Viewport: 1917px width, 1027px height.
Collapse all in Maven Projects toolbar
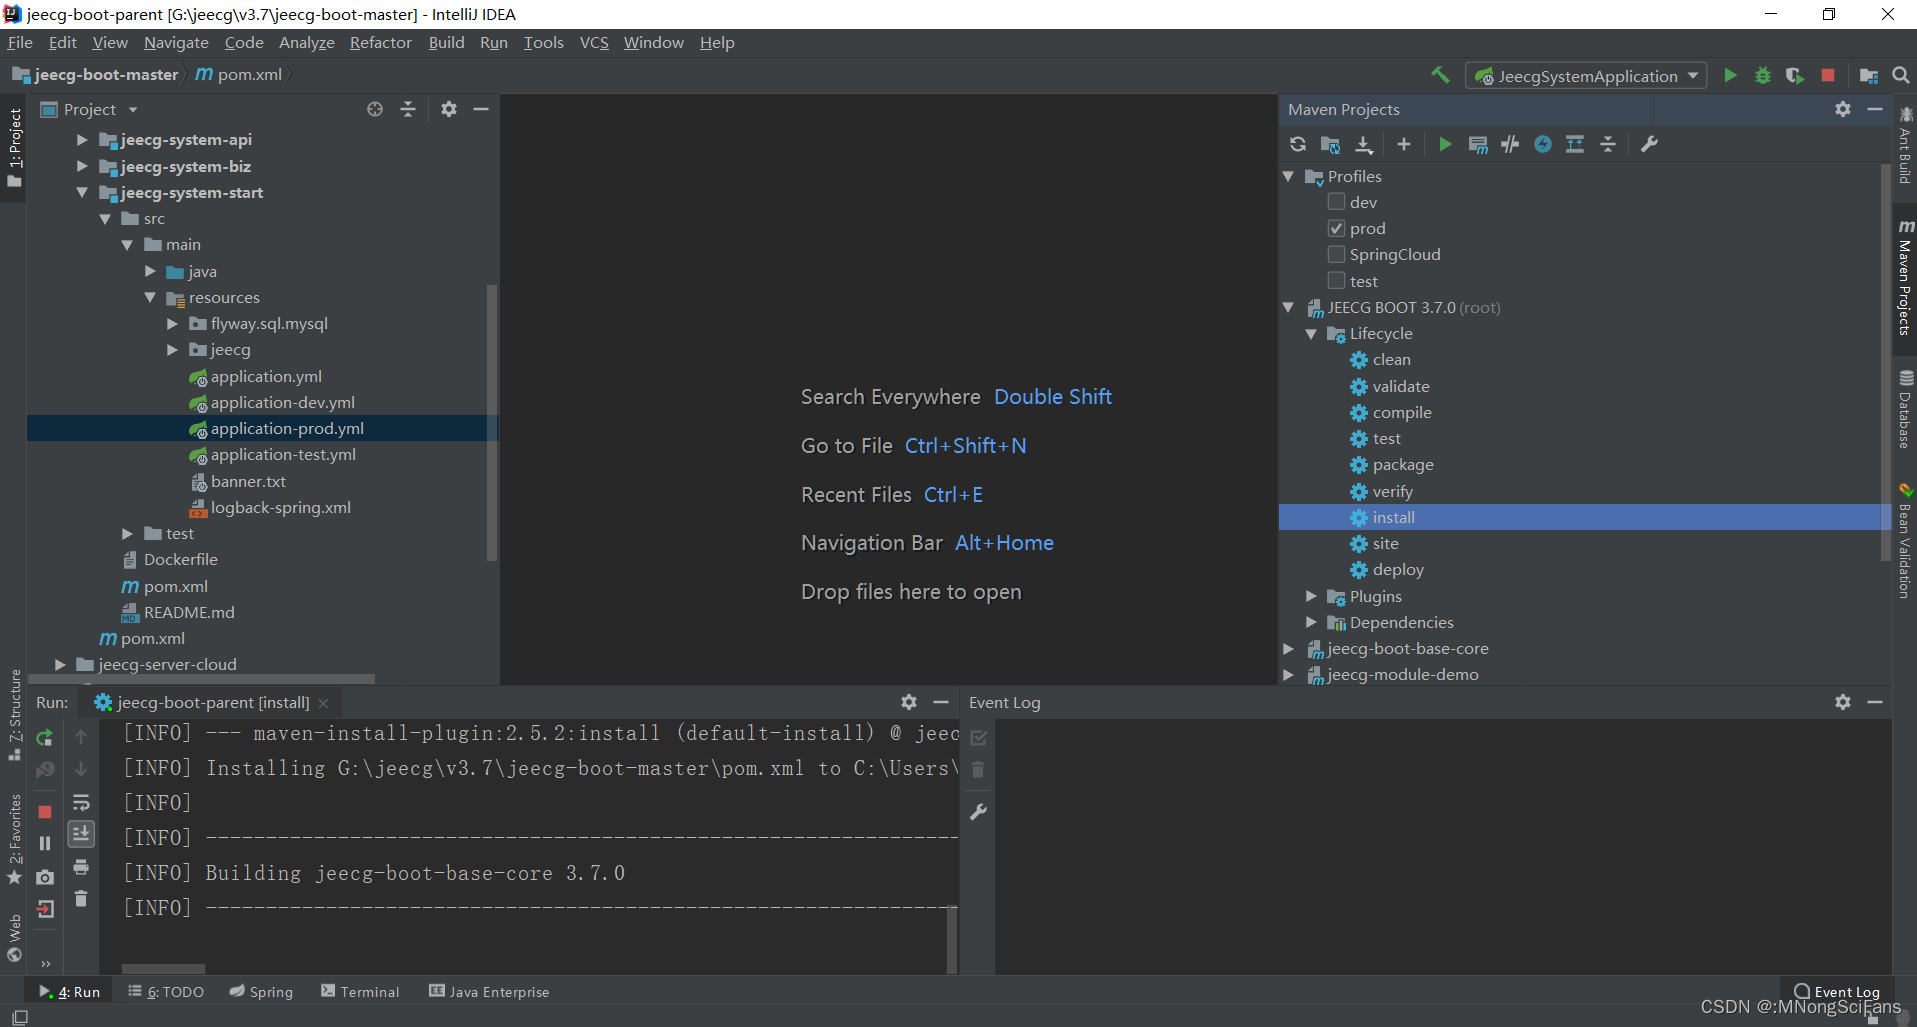tap(1608, 144)
